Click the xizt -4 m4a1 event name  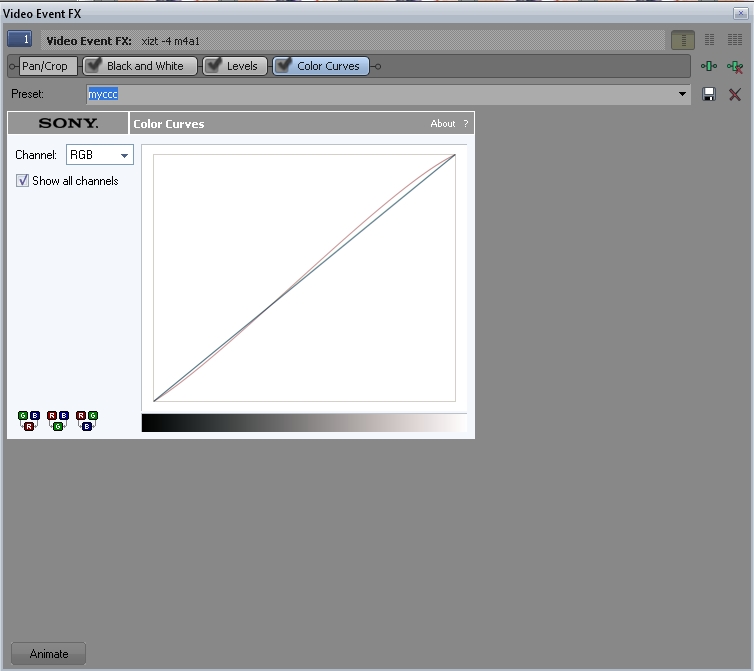pyautogui.click(x=170, y=41)
